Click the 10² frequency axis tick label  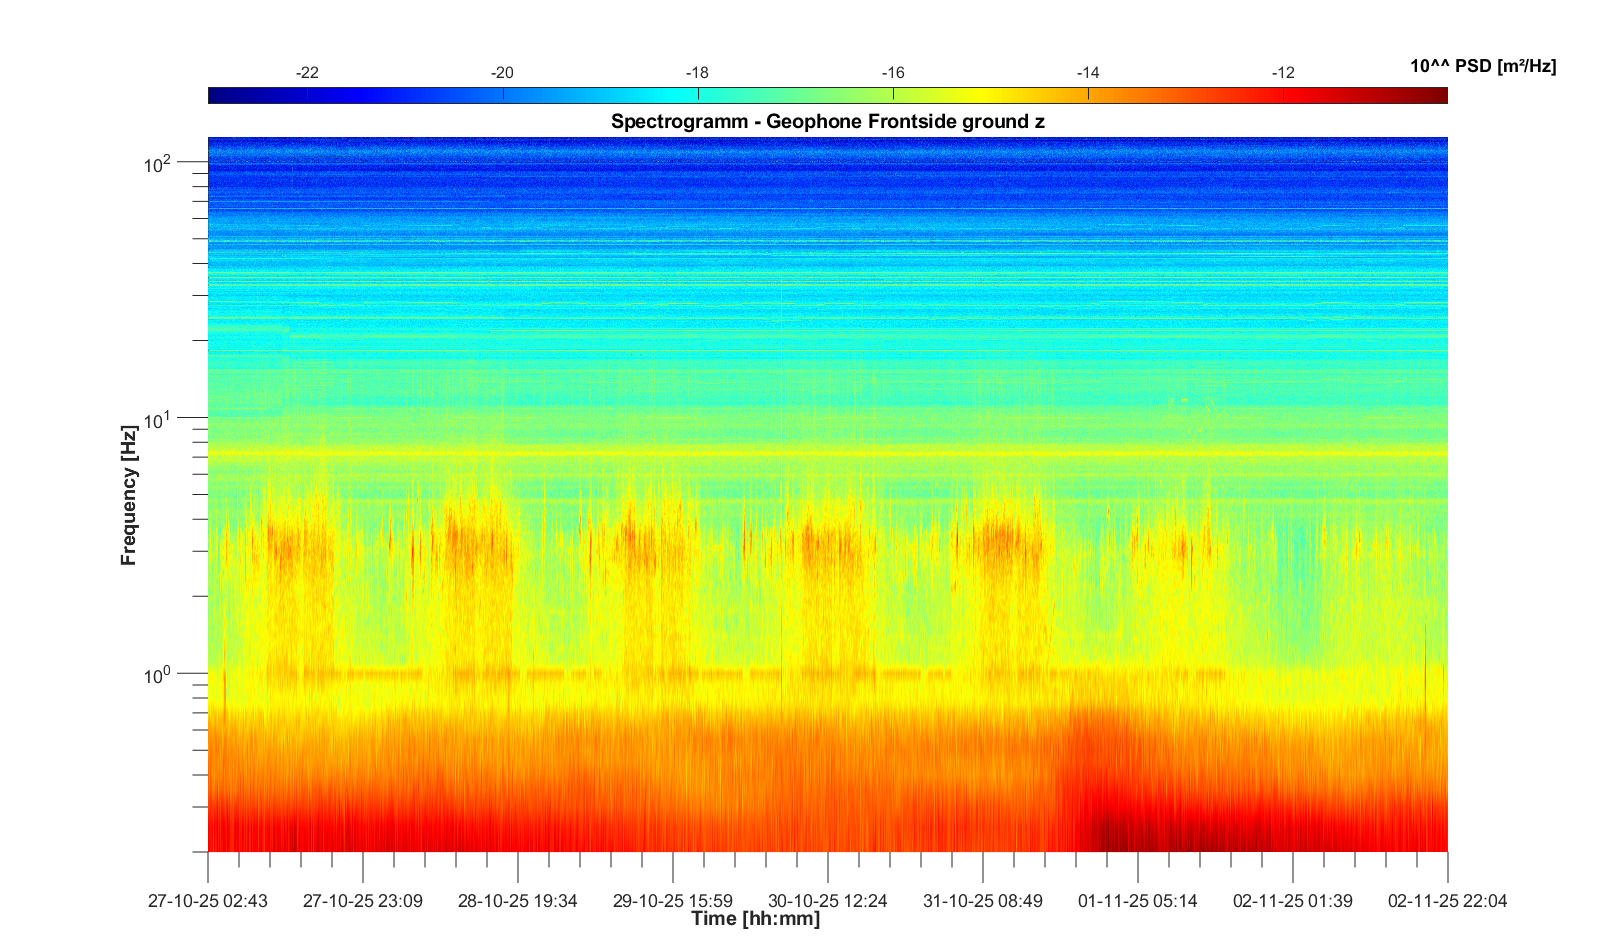pyautogui.click(x=158, y=163)
